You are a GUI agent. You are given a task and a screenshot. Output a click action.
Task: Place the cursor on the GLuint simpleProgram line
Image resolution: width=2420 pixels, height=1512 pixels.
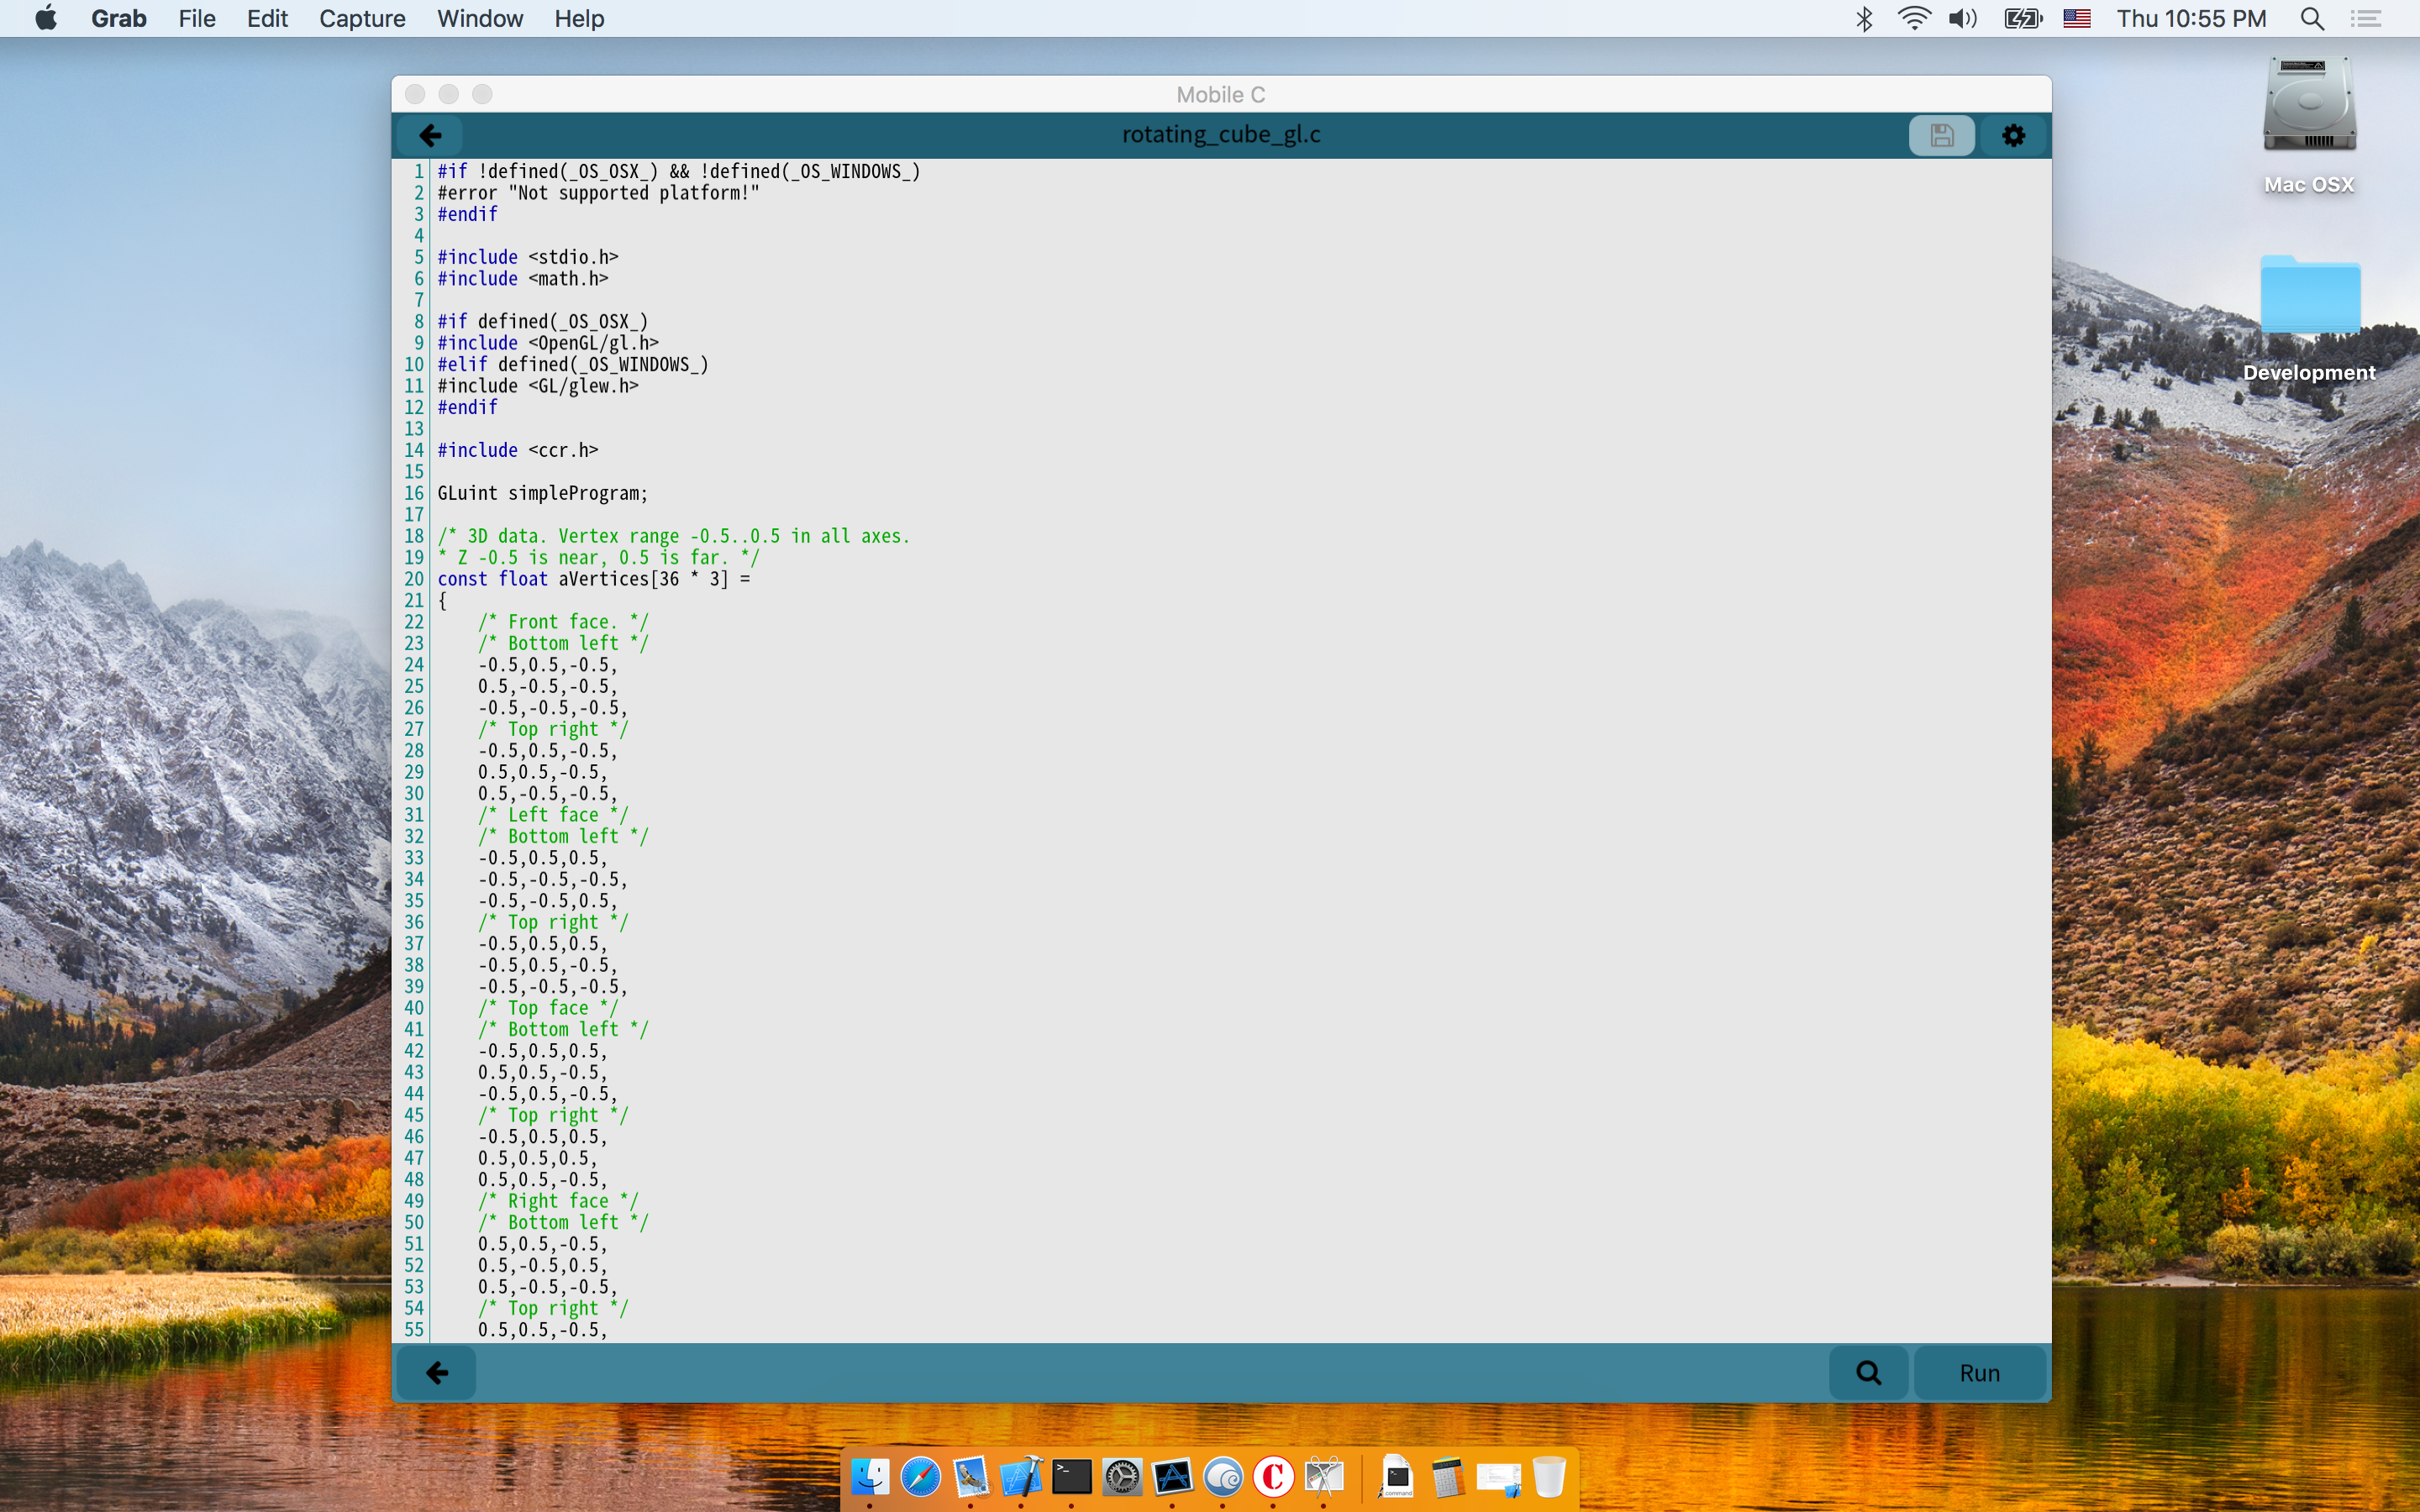[x=542, y=493]
